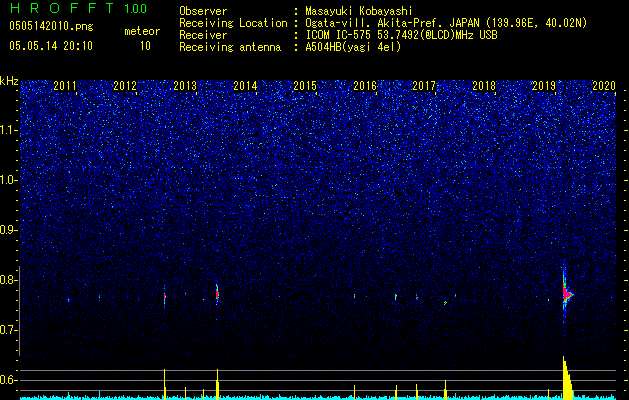Click the 0.8 kHz frequency label

click(8, 280)
